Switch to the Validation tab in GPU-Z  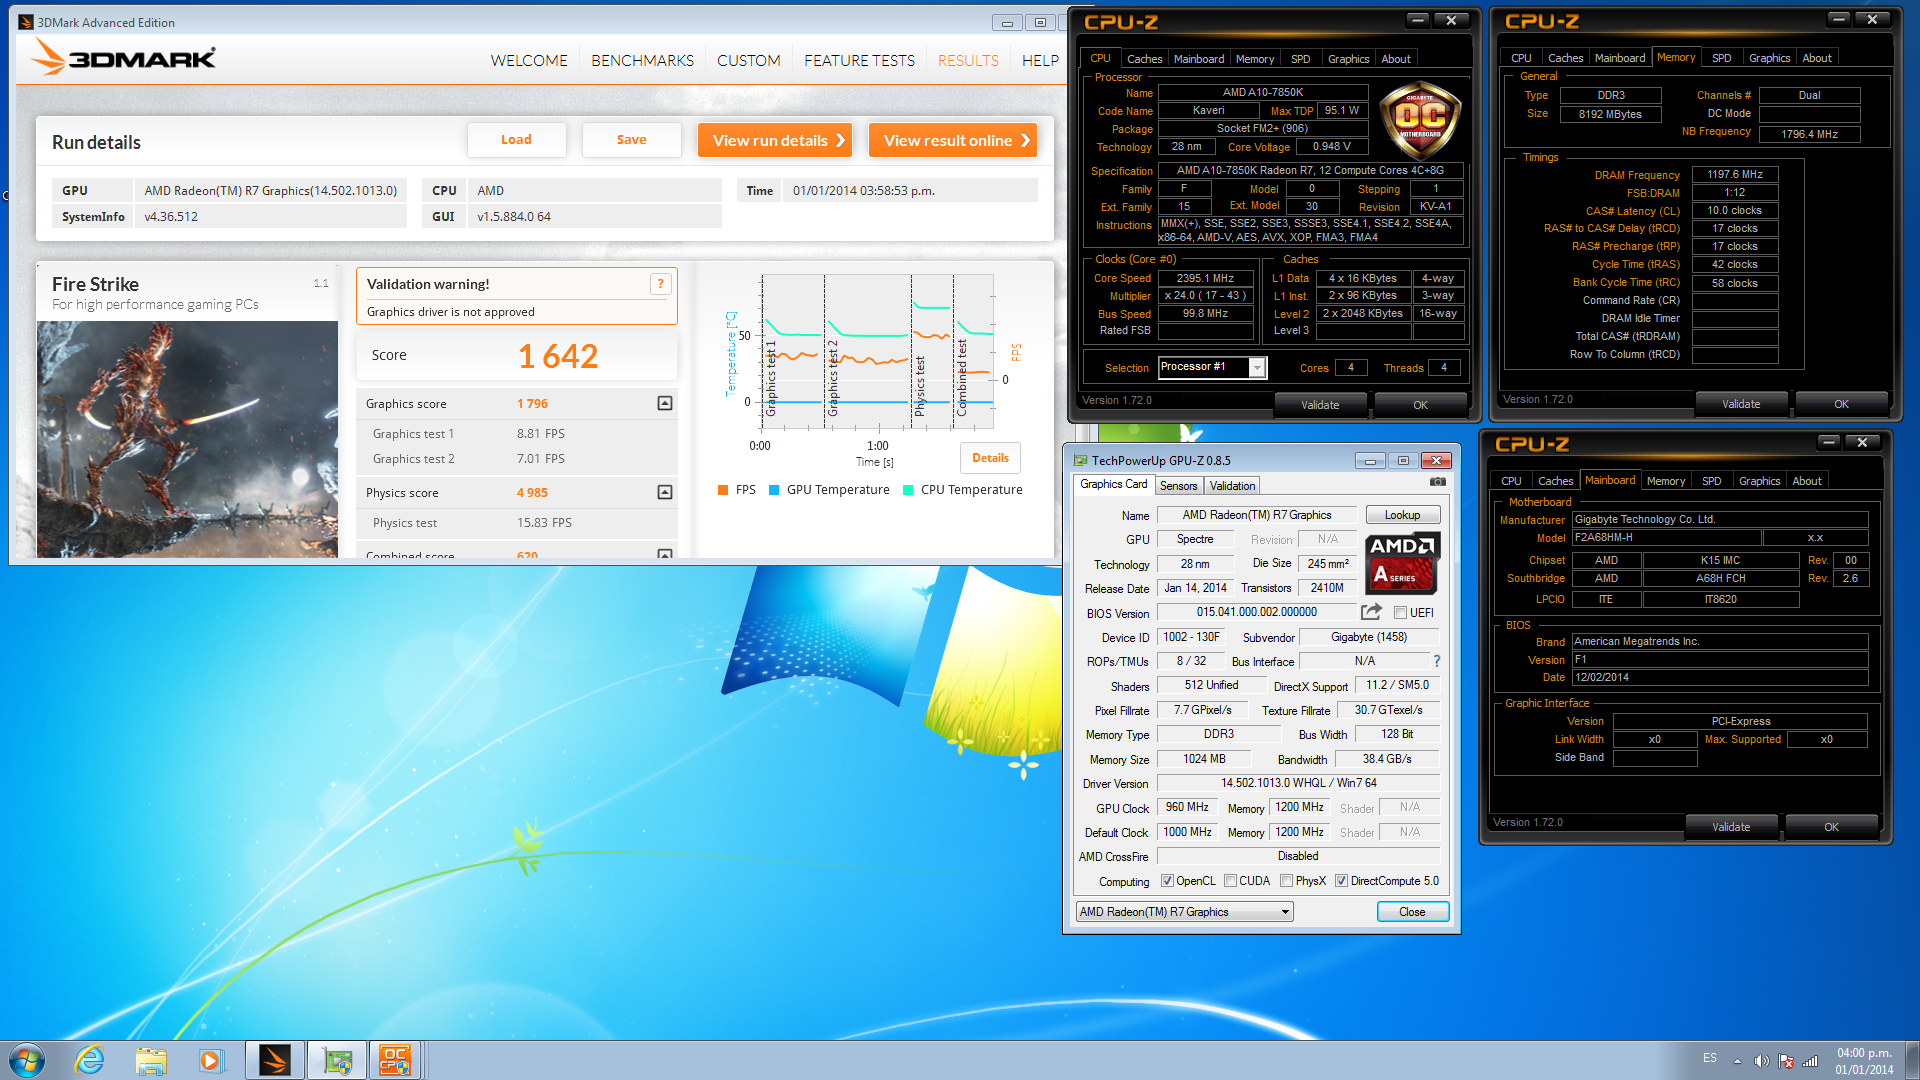[1232, 486]
